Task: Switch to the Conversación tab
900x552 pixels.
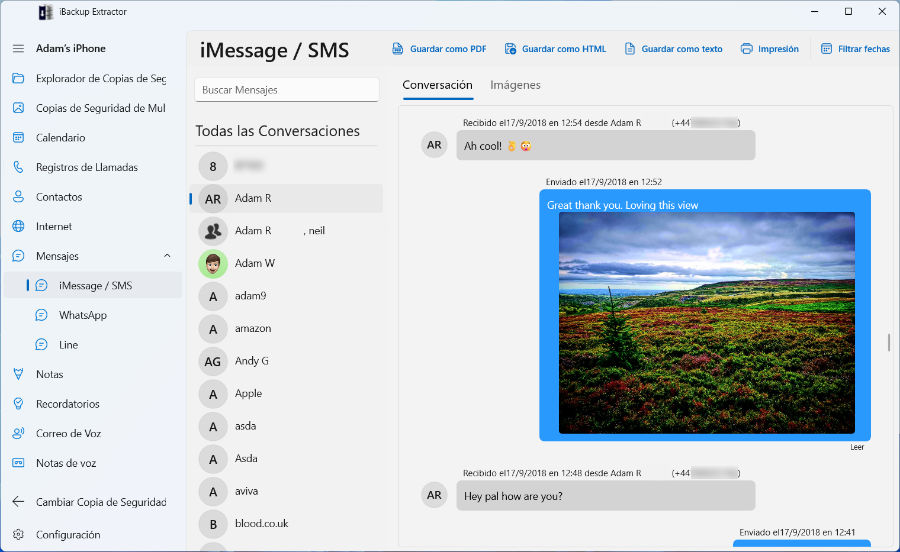Action: [437, 85]
